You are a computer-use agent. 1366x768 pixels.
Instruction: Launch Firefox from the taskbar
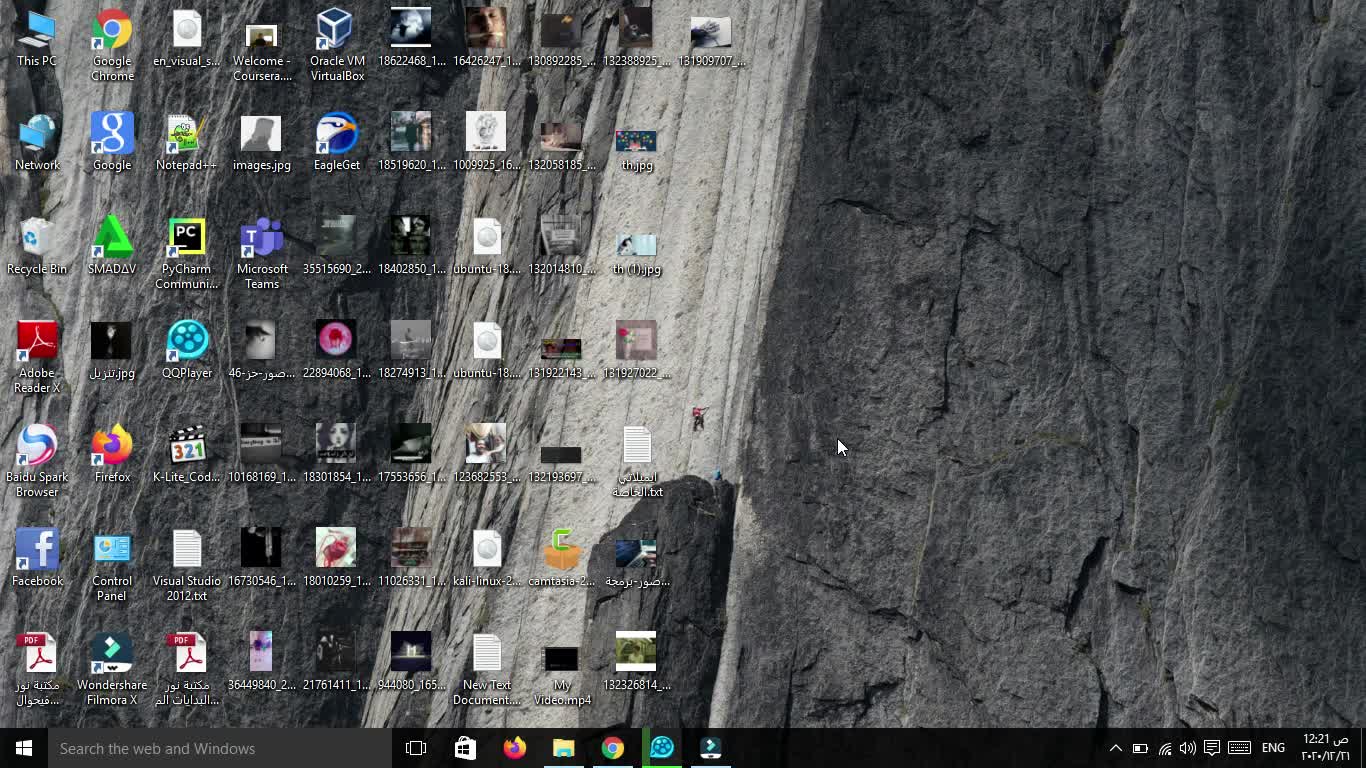514,748
